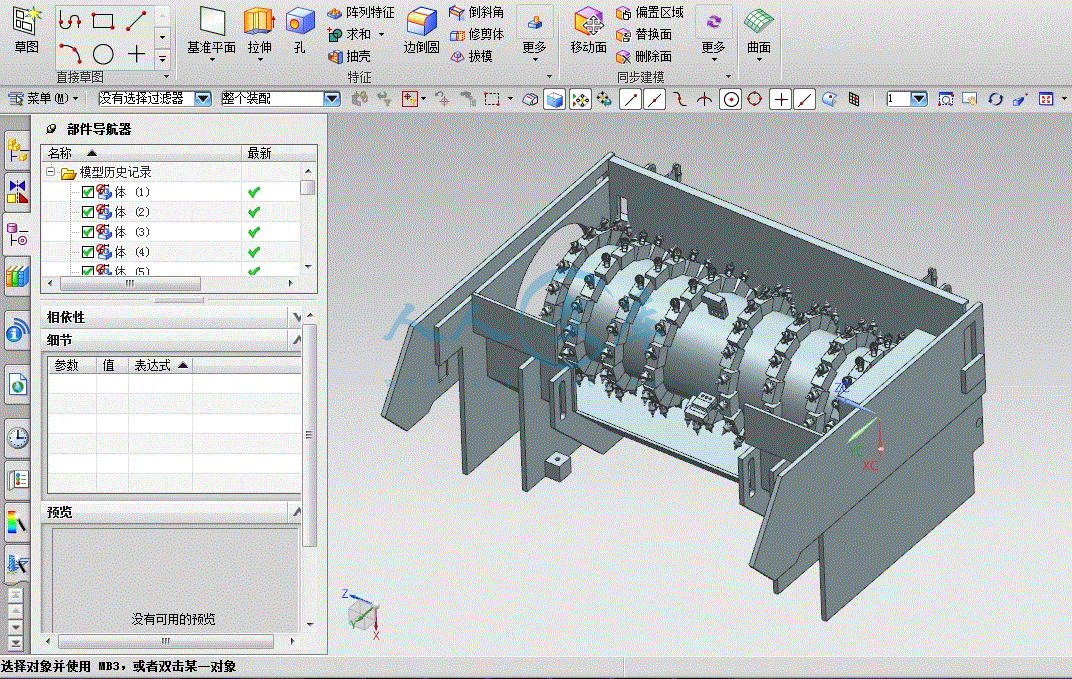
Task: Open the Reuse Library books icon
Action: (x=17, y=277)
